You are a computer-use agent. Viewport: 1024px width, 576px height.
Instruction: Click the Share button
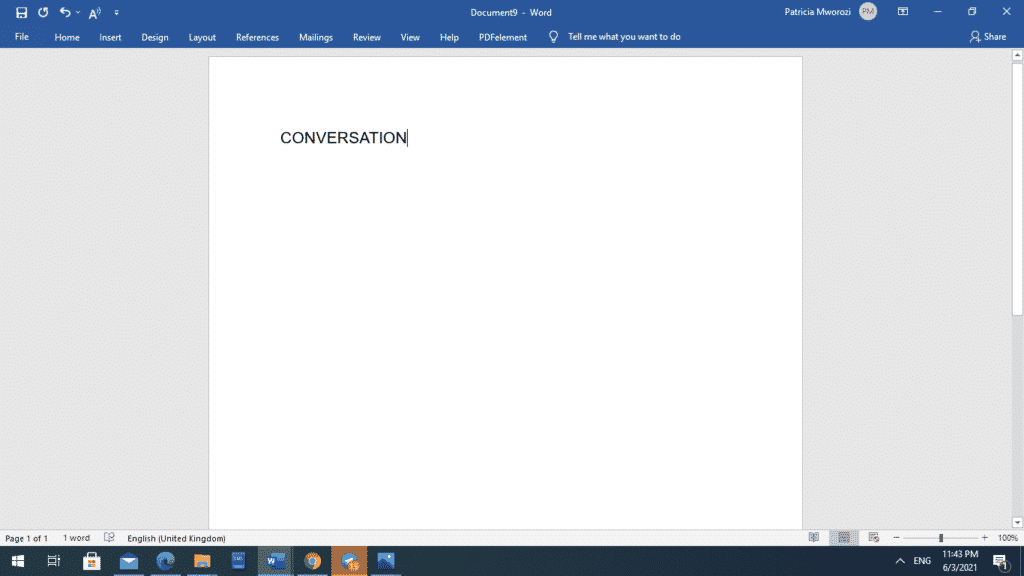click(x=987, y=36)
